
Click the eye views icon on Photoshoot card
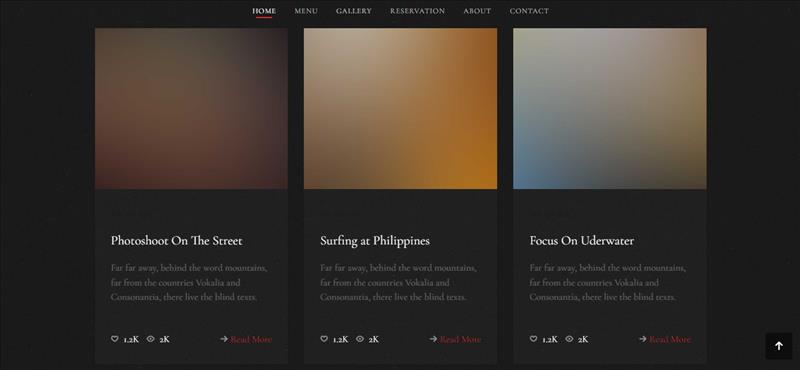click(151, 339)
